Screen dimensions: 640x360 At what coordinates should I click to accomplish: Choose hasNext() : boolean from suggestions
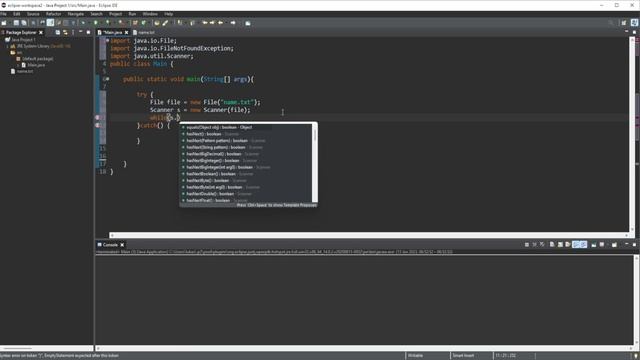(246, 134)
